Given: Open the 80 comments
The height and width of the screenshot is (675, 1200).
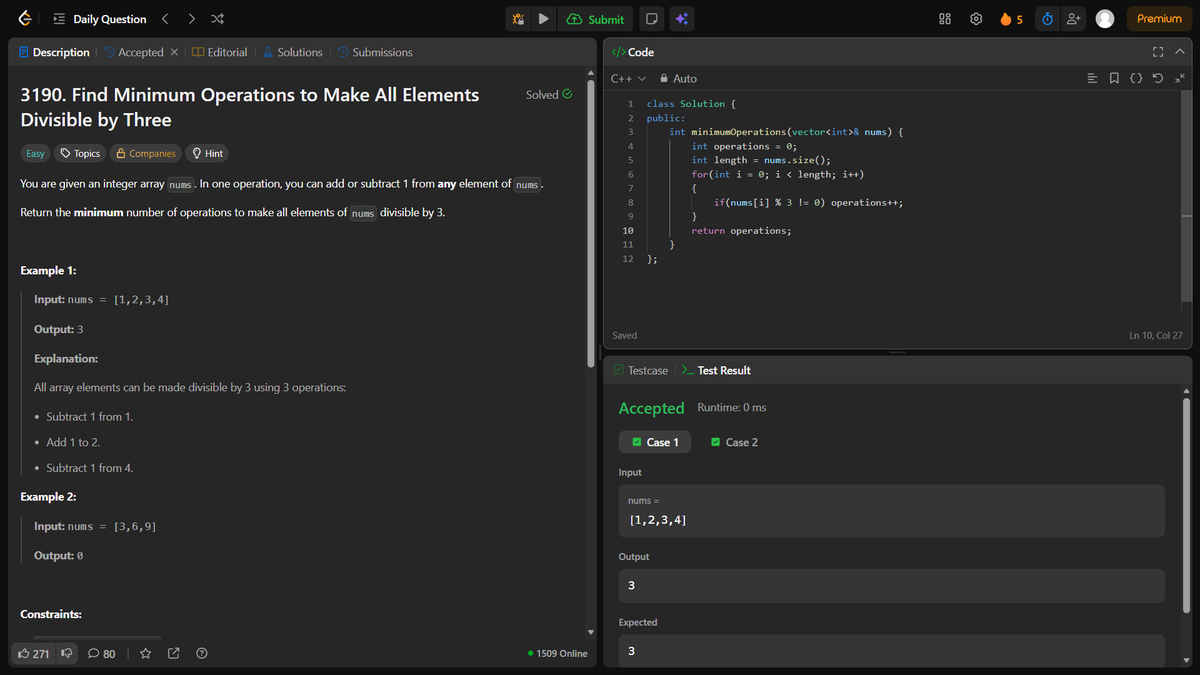Looking at the screenshot, I should 102,654.
